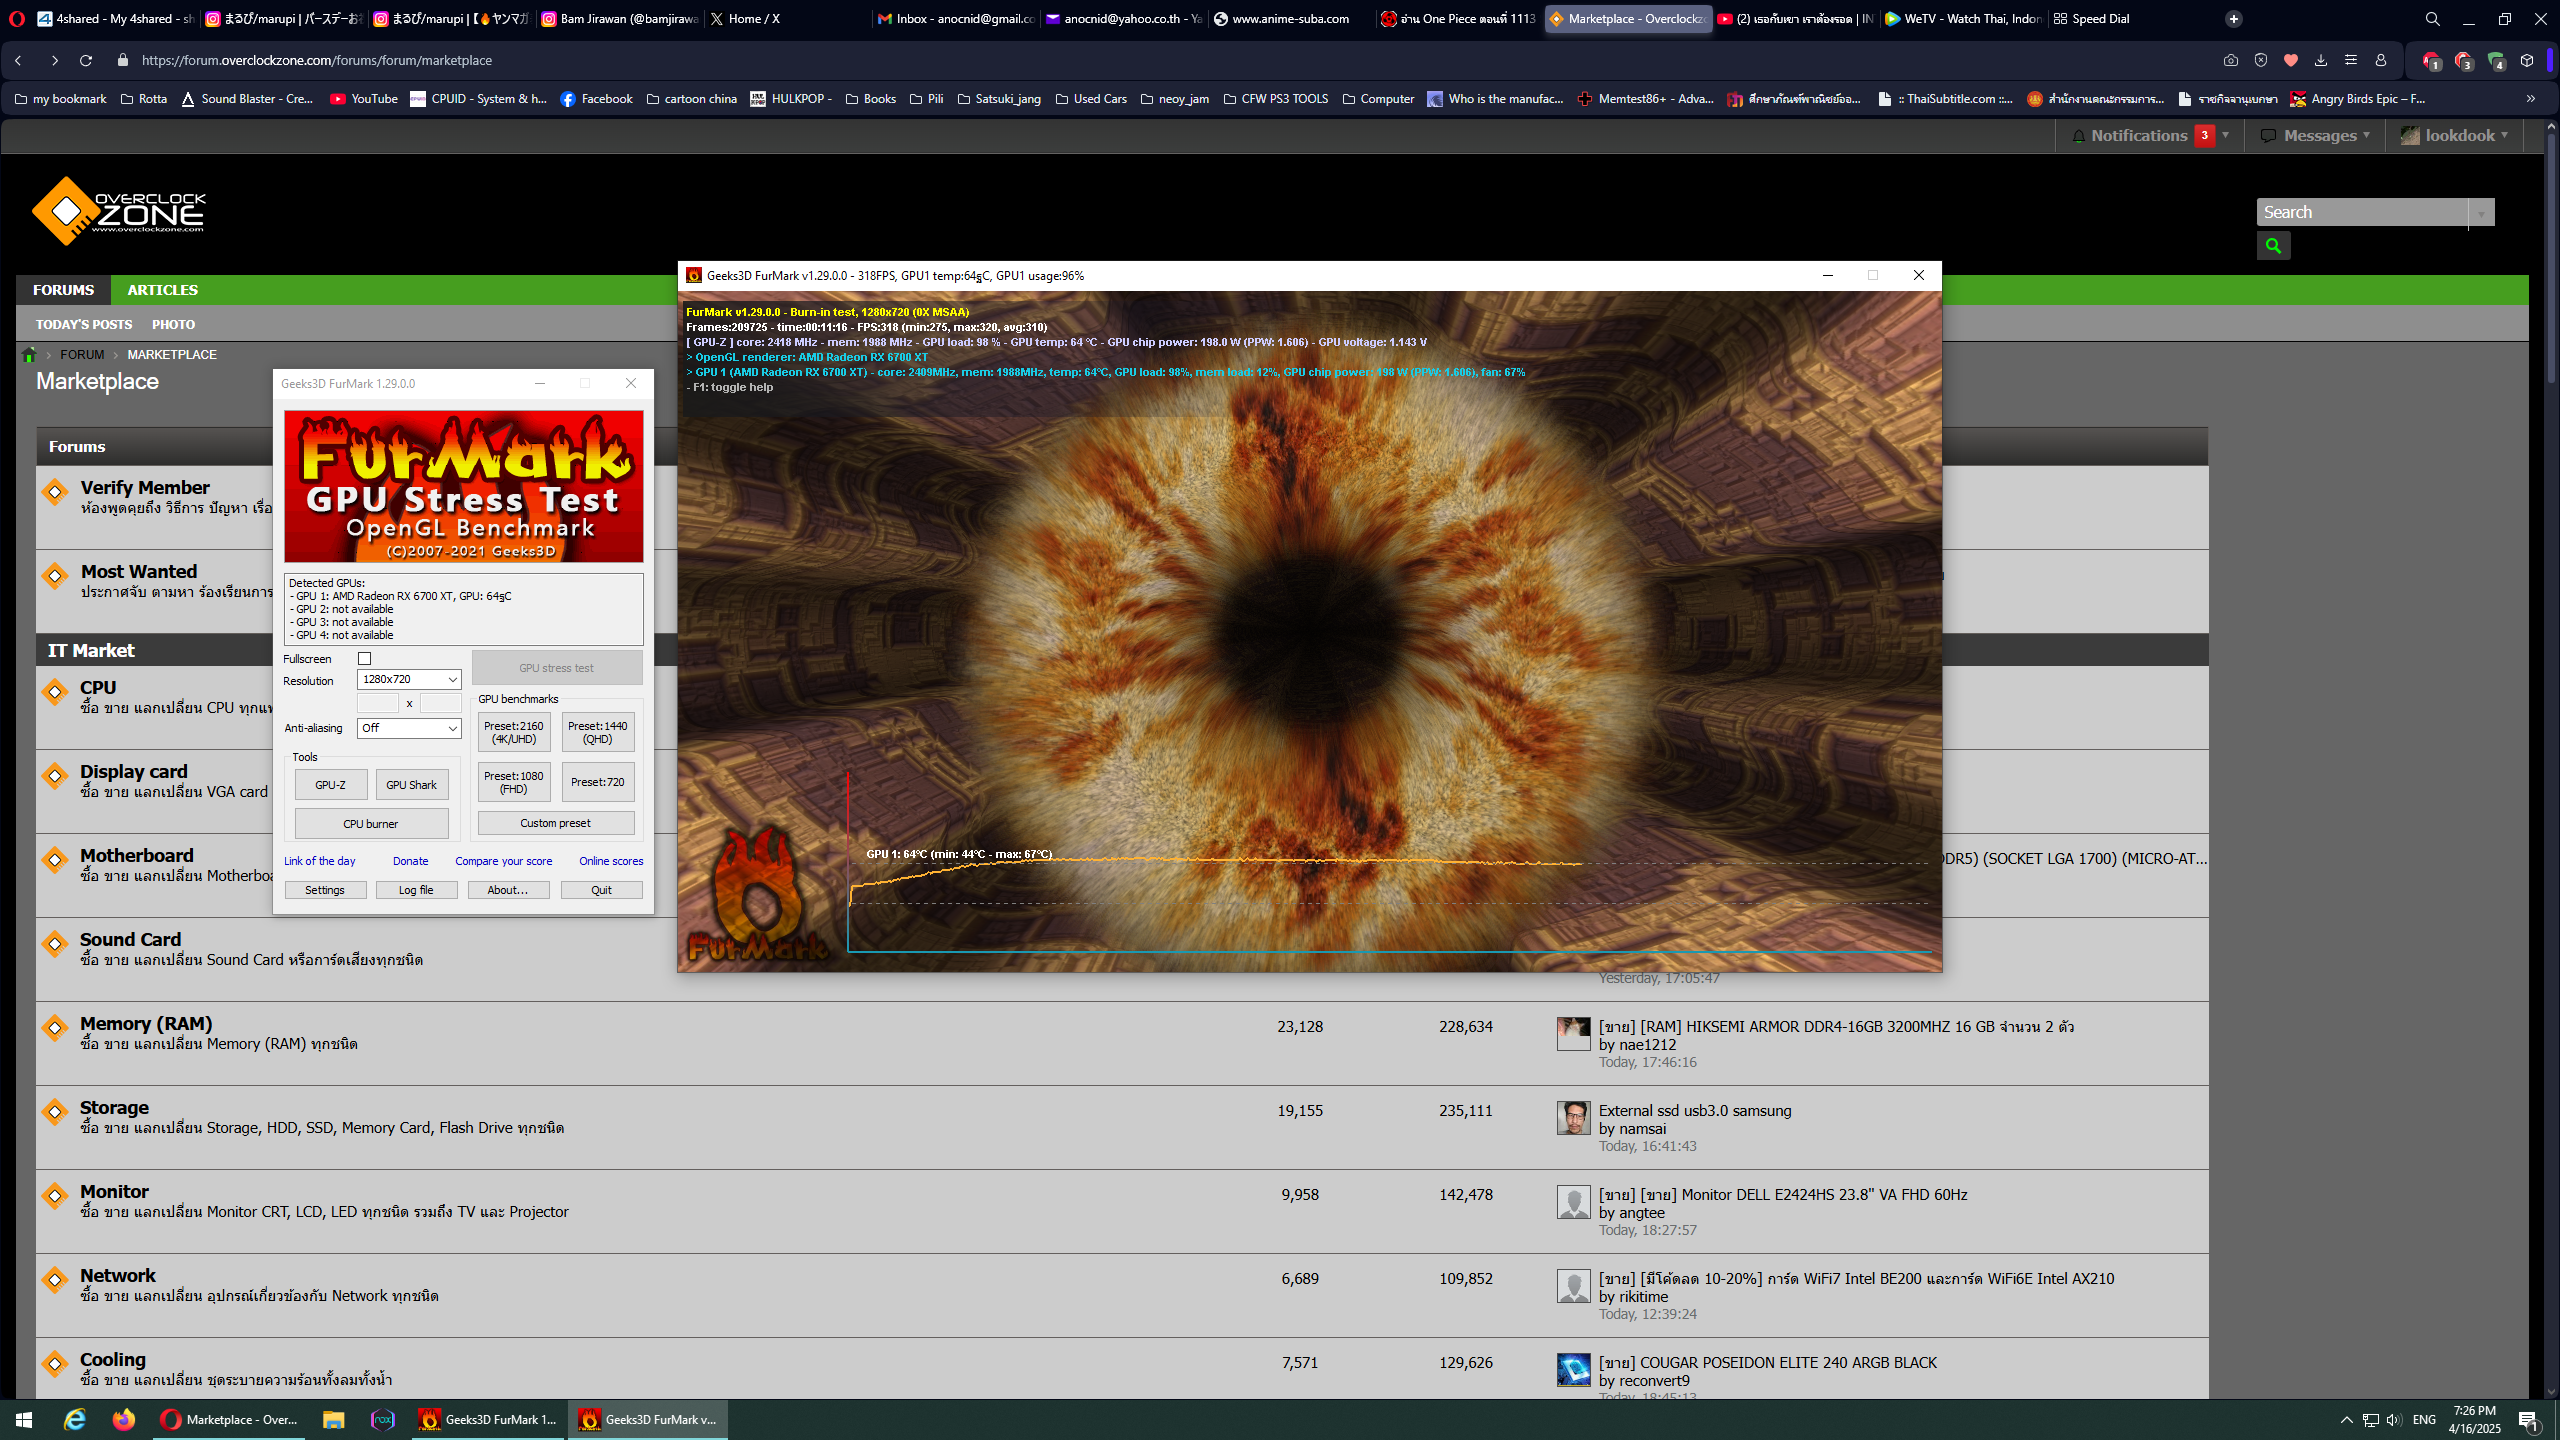Click the volume speaker tray icon
Viewport: 2560px width, 1440px height.
coord(2393,1420)
